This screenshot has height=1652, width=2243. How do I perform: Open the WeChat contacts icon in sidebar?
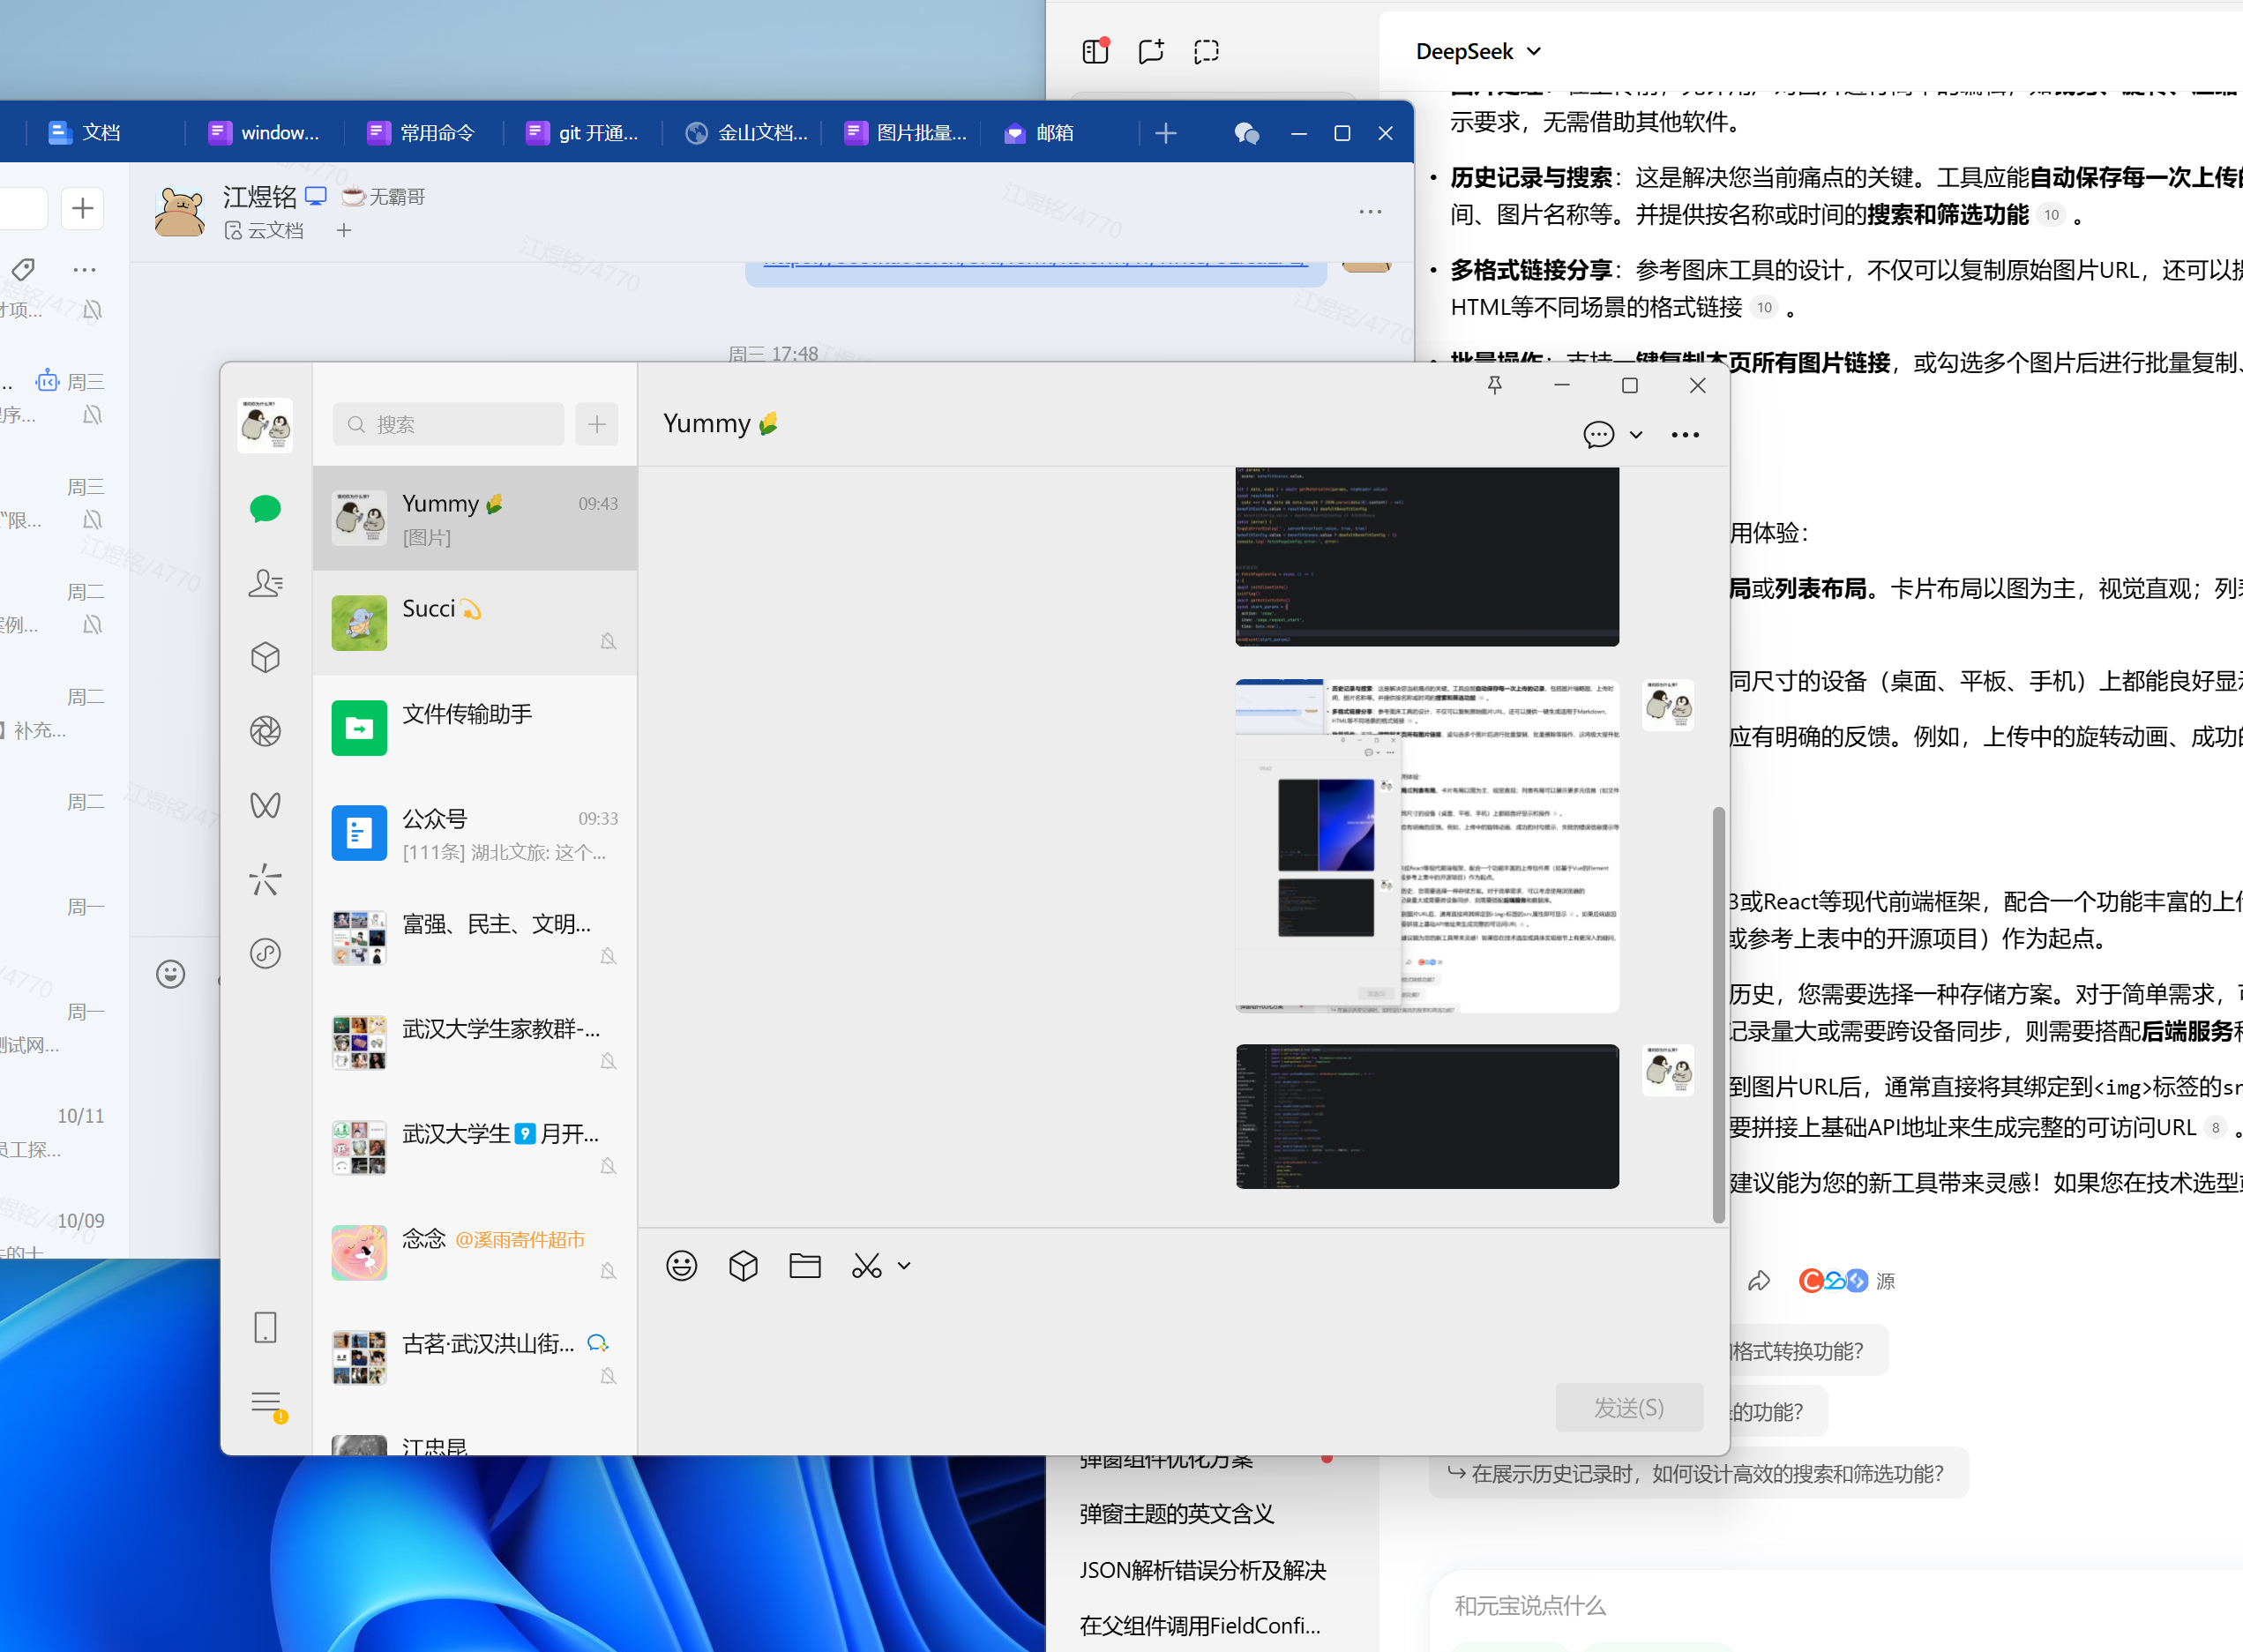click(265, 583)
